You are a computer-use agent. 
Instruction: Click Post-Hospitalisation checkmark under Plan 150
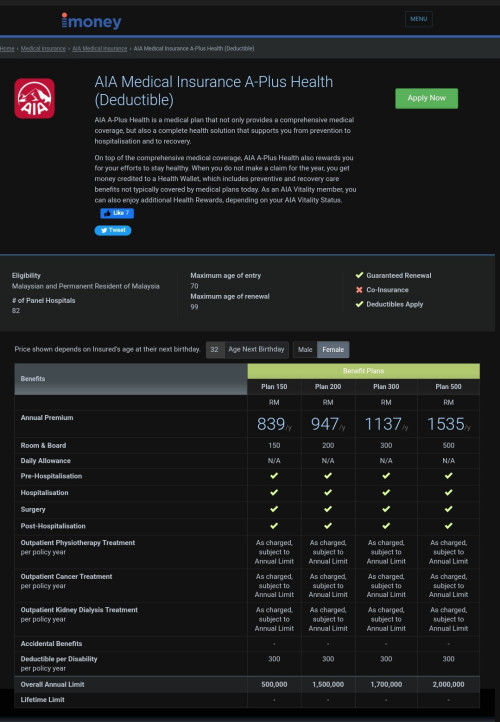[x=274, y=525]
